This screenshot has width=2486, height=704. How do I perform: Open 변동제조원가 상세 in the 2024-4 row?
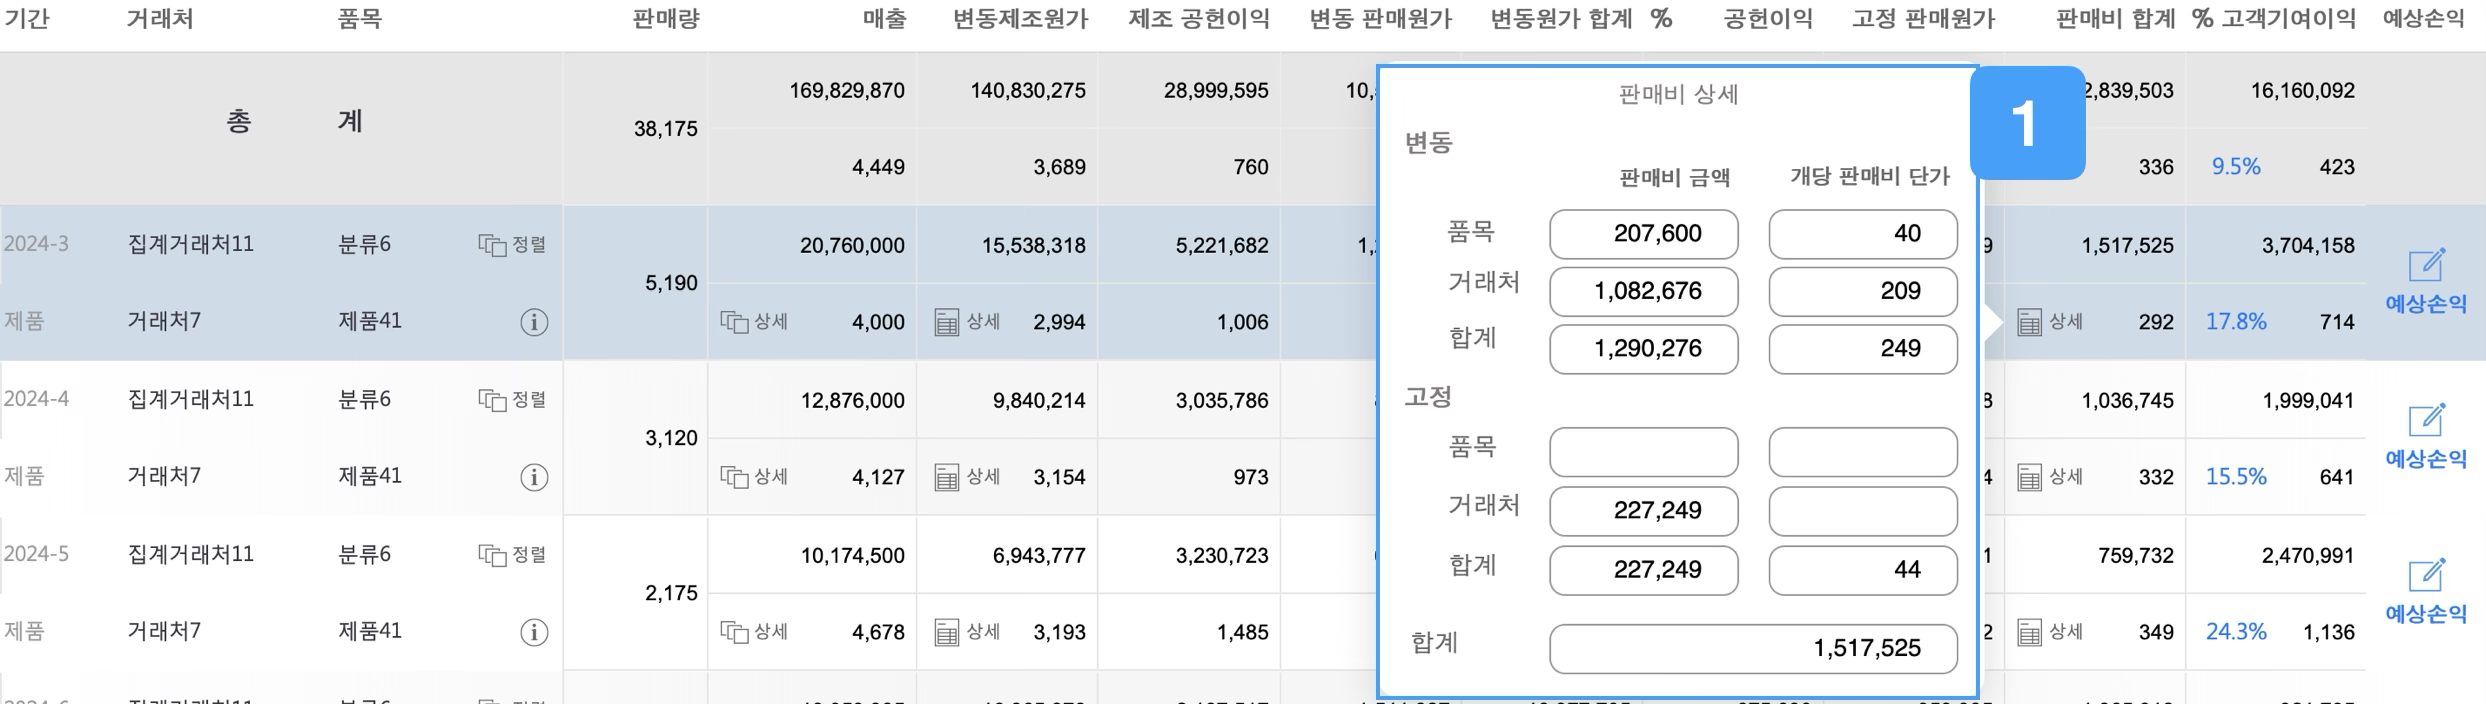[x=966, y=477]
